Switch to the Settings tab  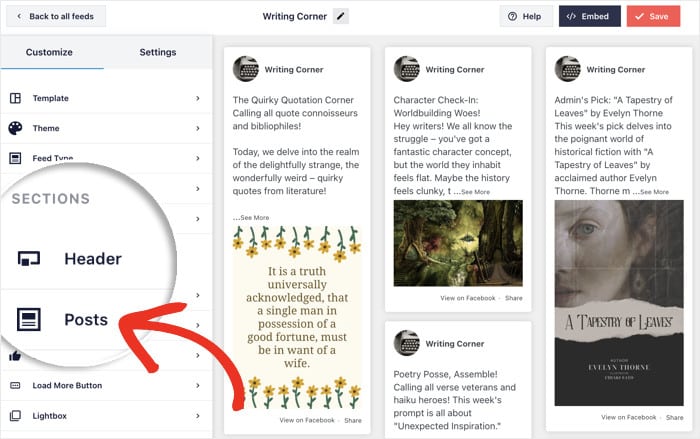tap(158, 52)
